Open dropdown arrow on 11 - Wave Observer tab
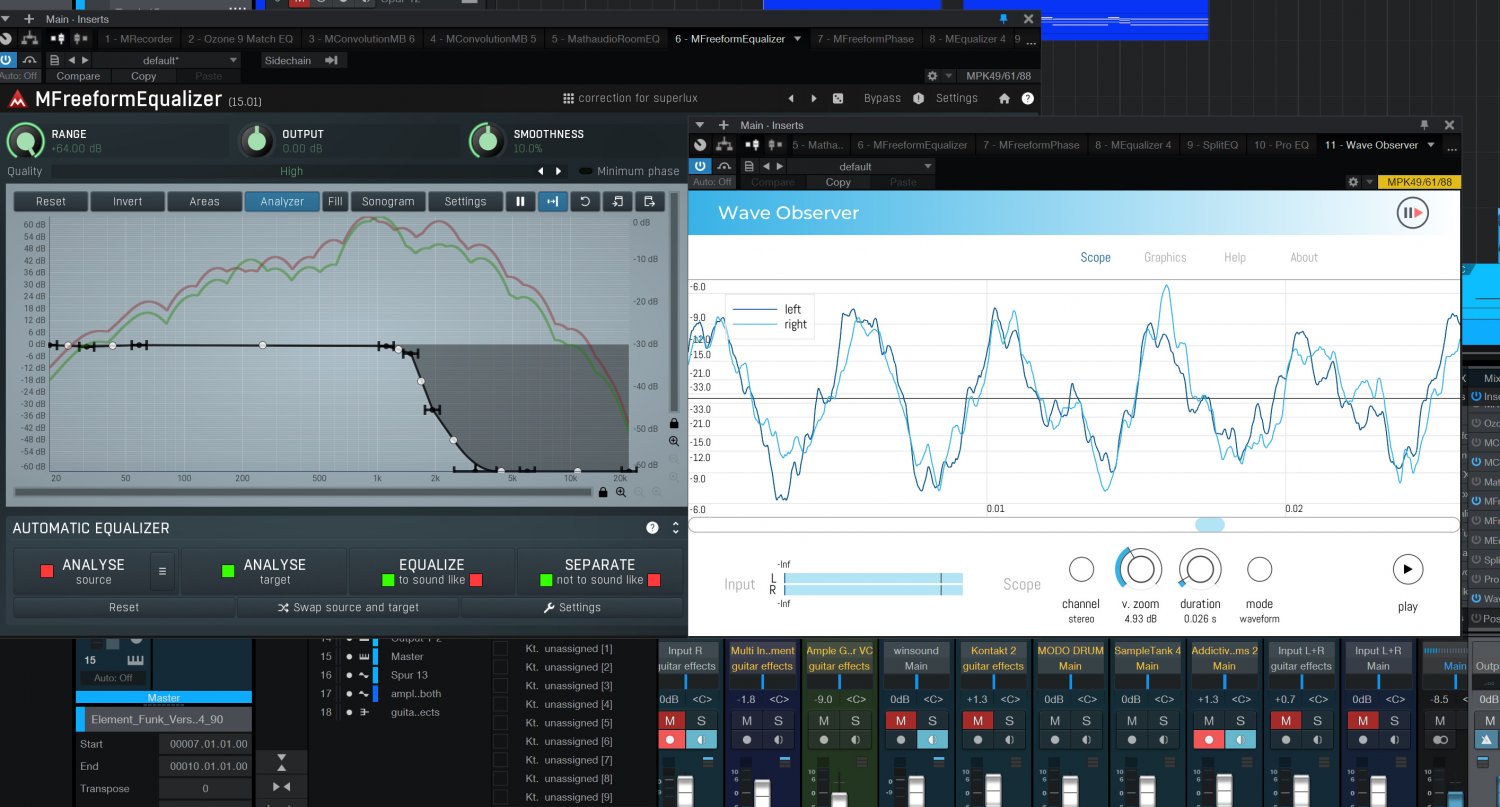Image resolution: width=1500 pixels, height=807 pixels. pyautogui.click(x=1430, y=145)
